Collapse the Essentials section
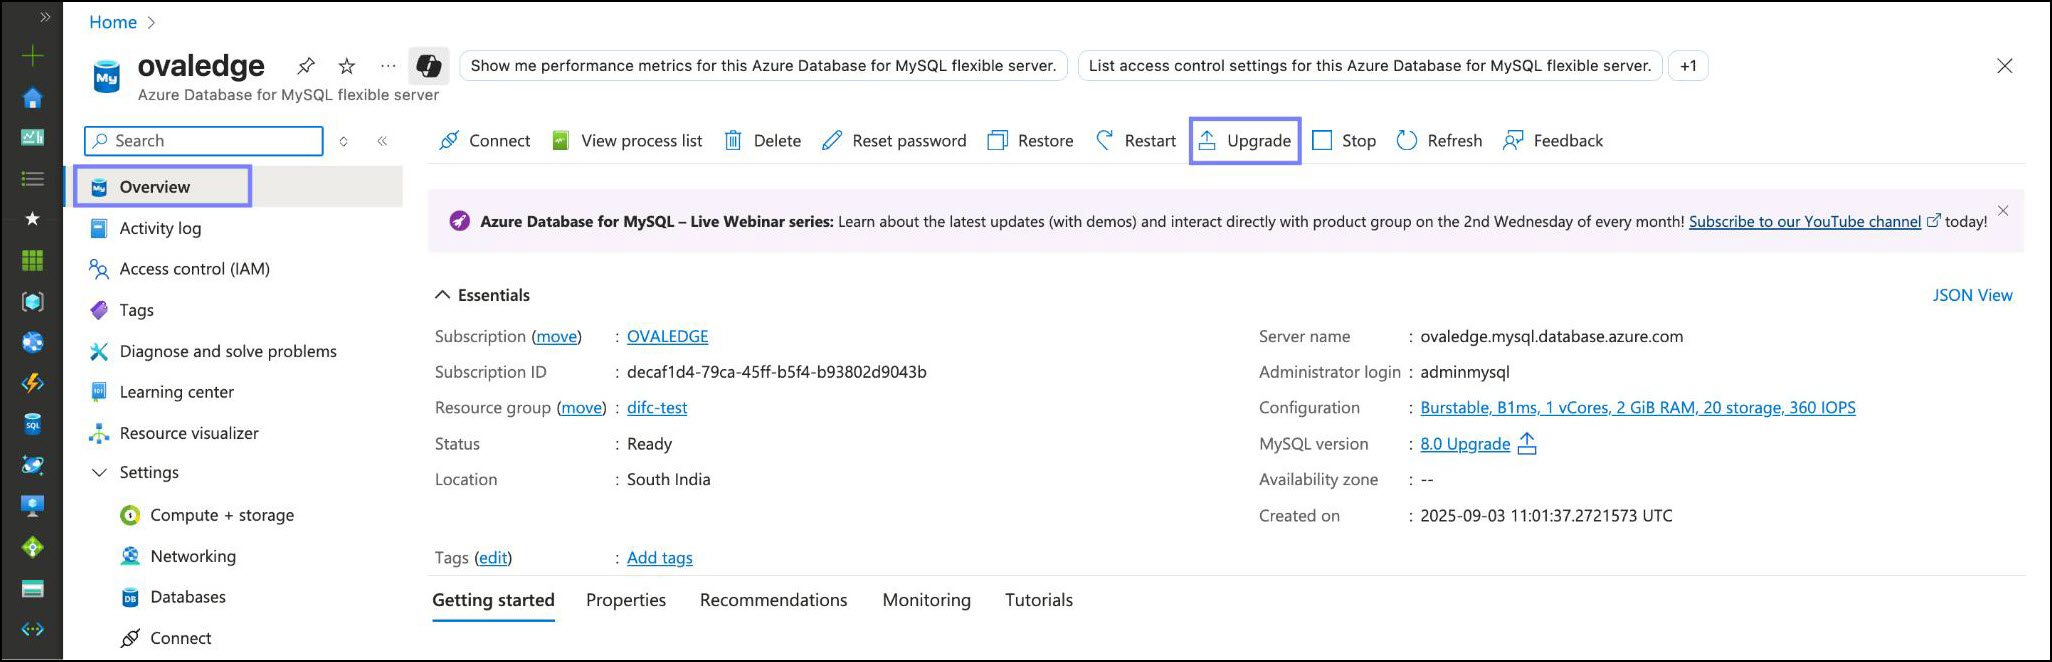The width and height of the screenshot is (2052, 662). [x=442, y=295]
